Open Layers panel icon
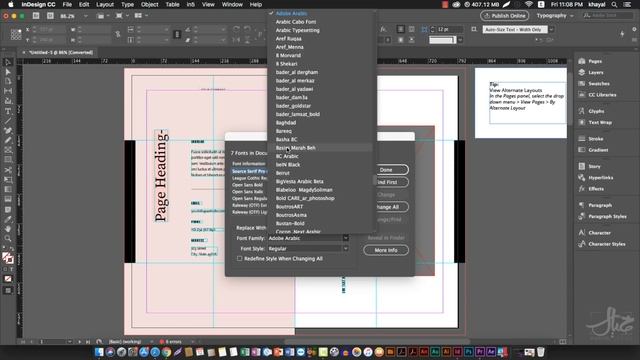The width and height of the screenshot is (640, 360). (x=582, y=72)
